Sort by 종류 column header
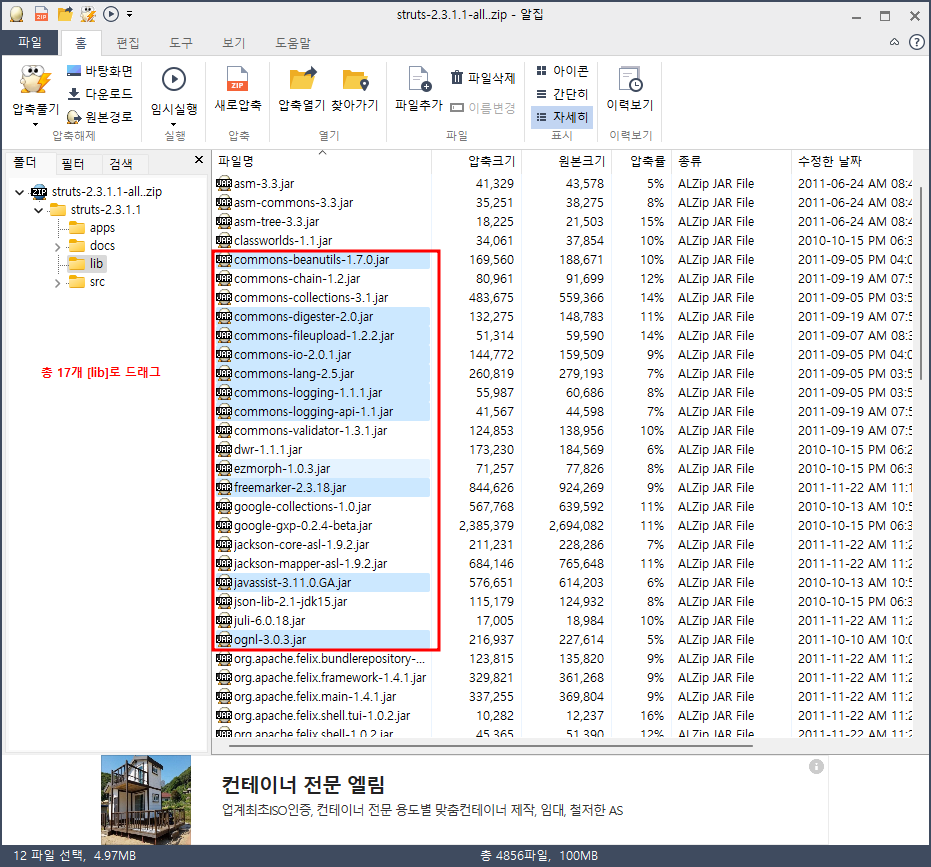Image resolution: width=931 pixels, height=867 pixels. [x=732, y=161]
